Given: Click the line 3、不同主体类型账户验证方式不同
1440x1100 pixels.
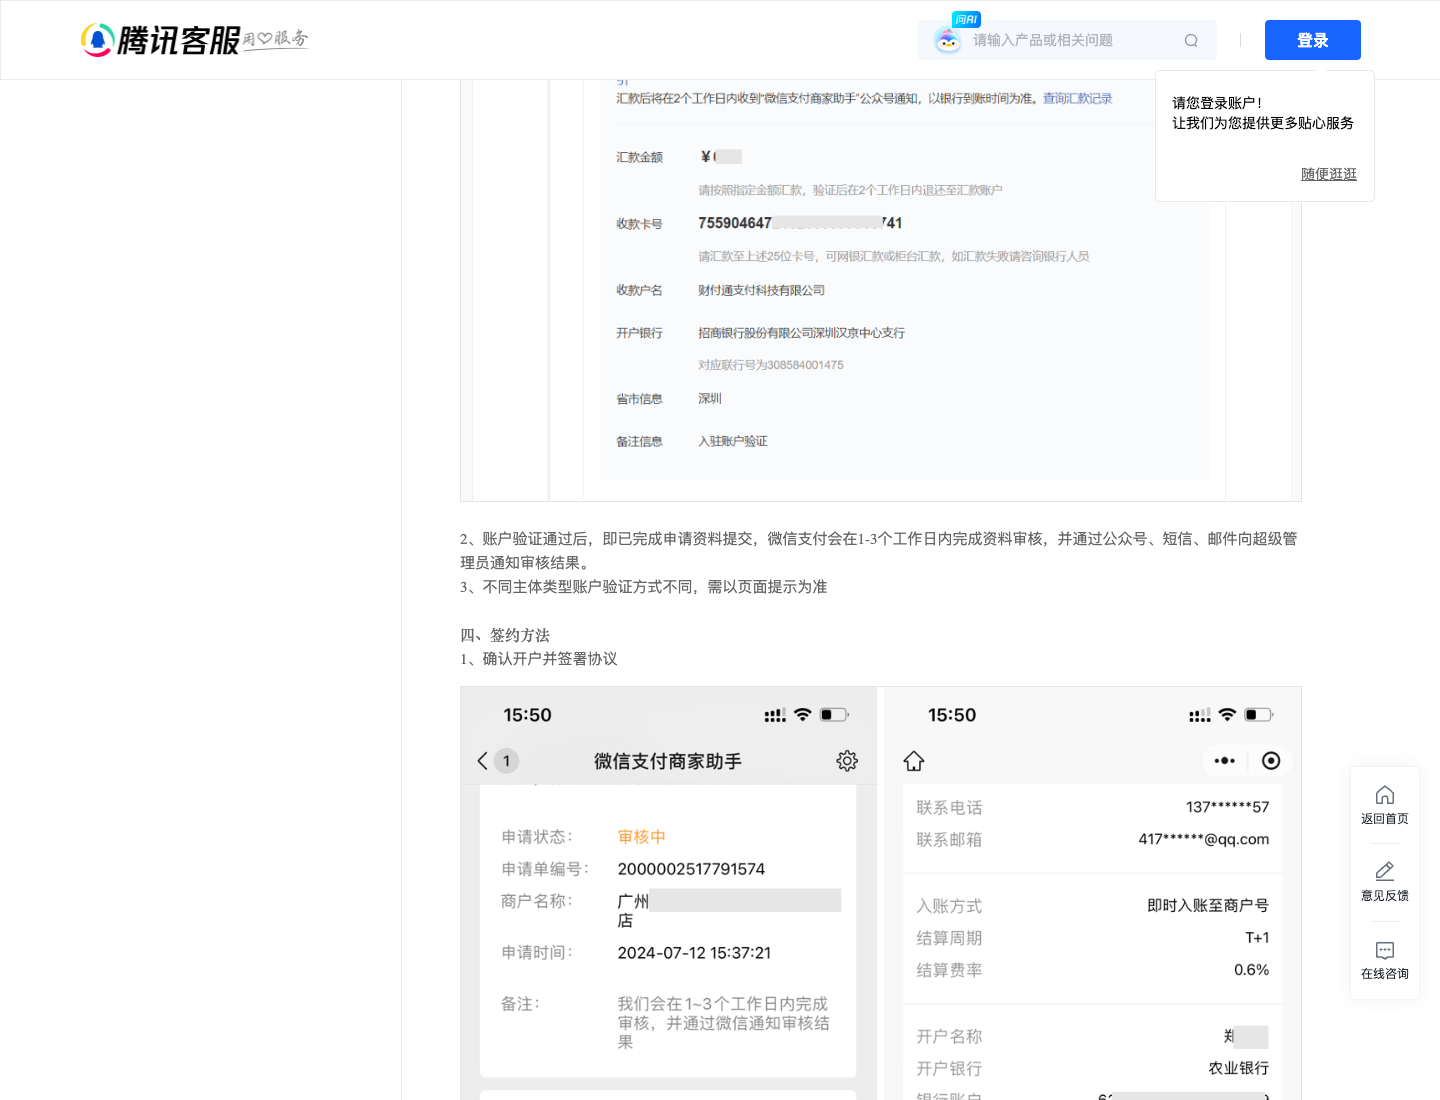Looking at the screenshot, I should 644,587.
